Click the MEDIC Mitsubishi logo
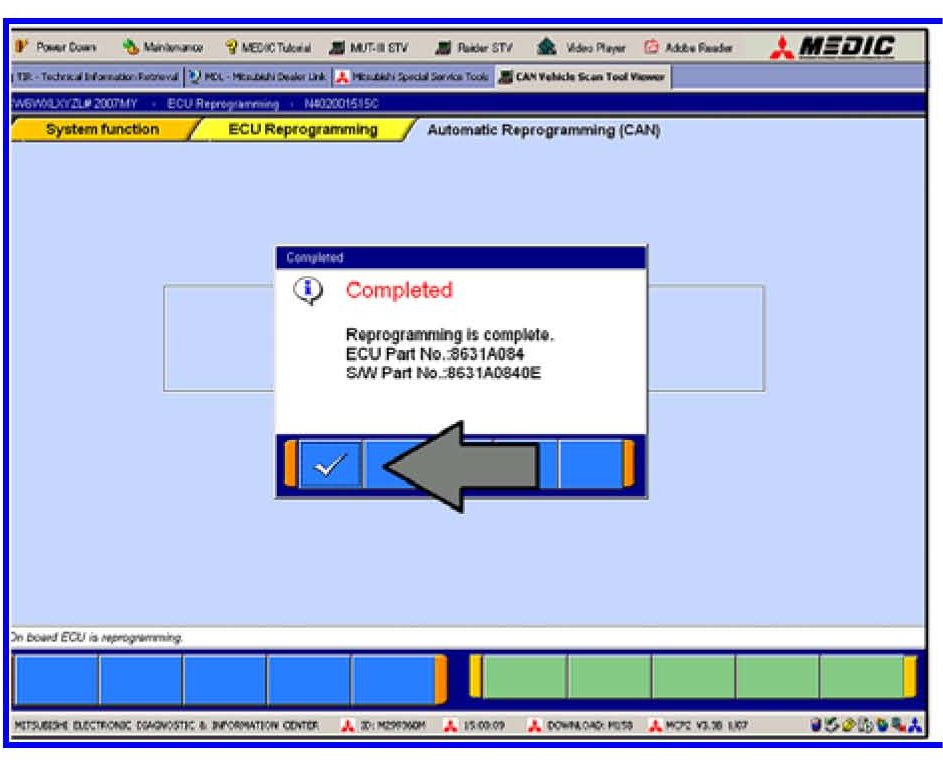Image resolution: width=943 pixels, height=763 pixels. click(x=832, y=47)
